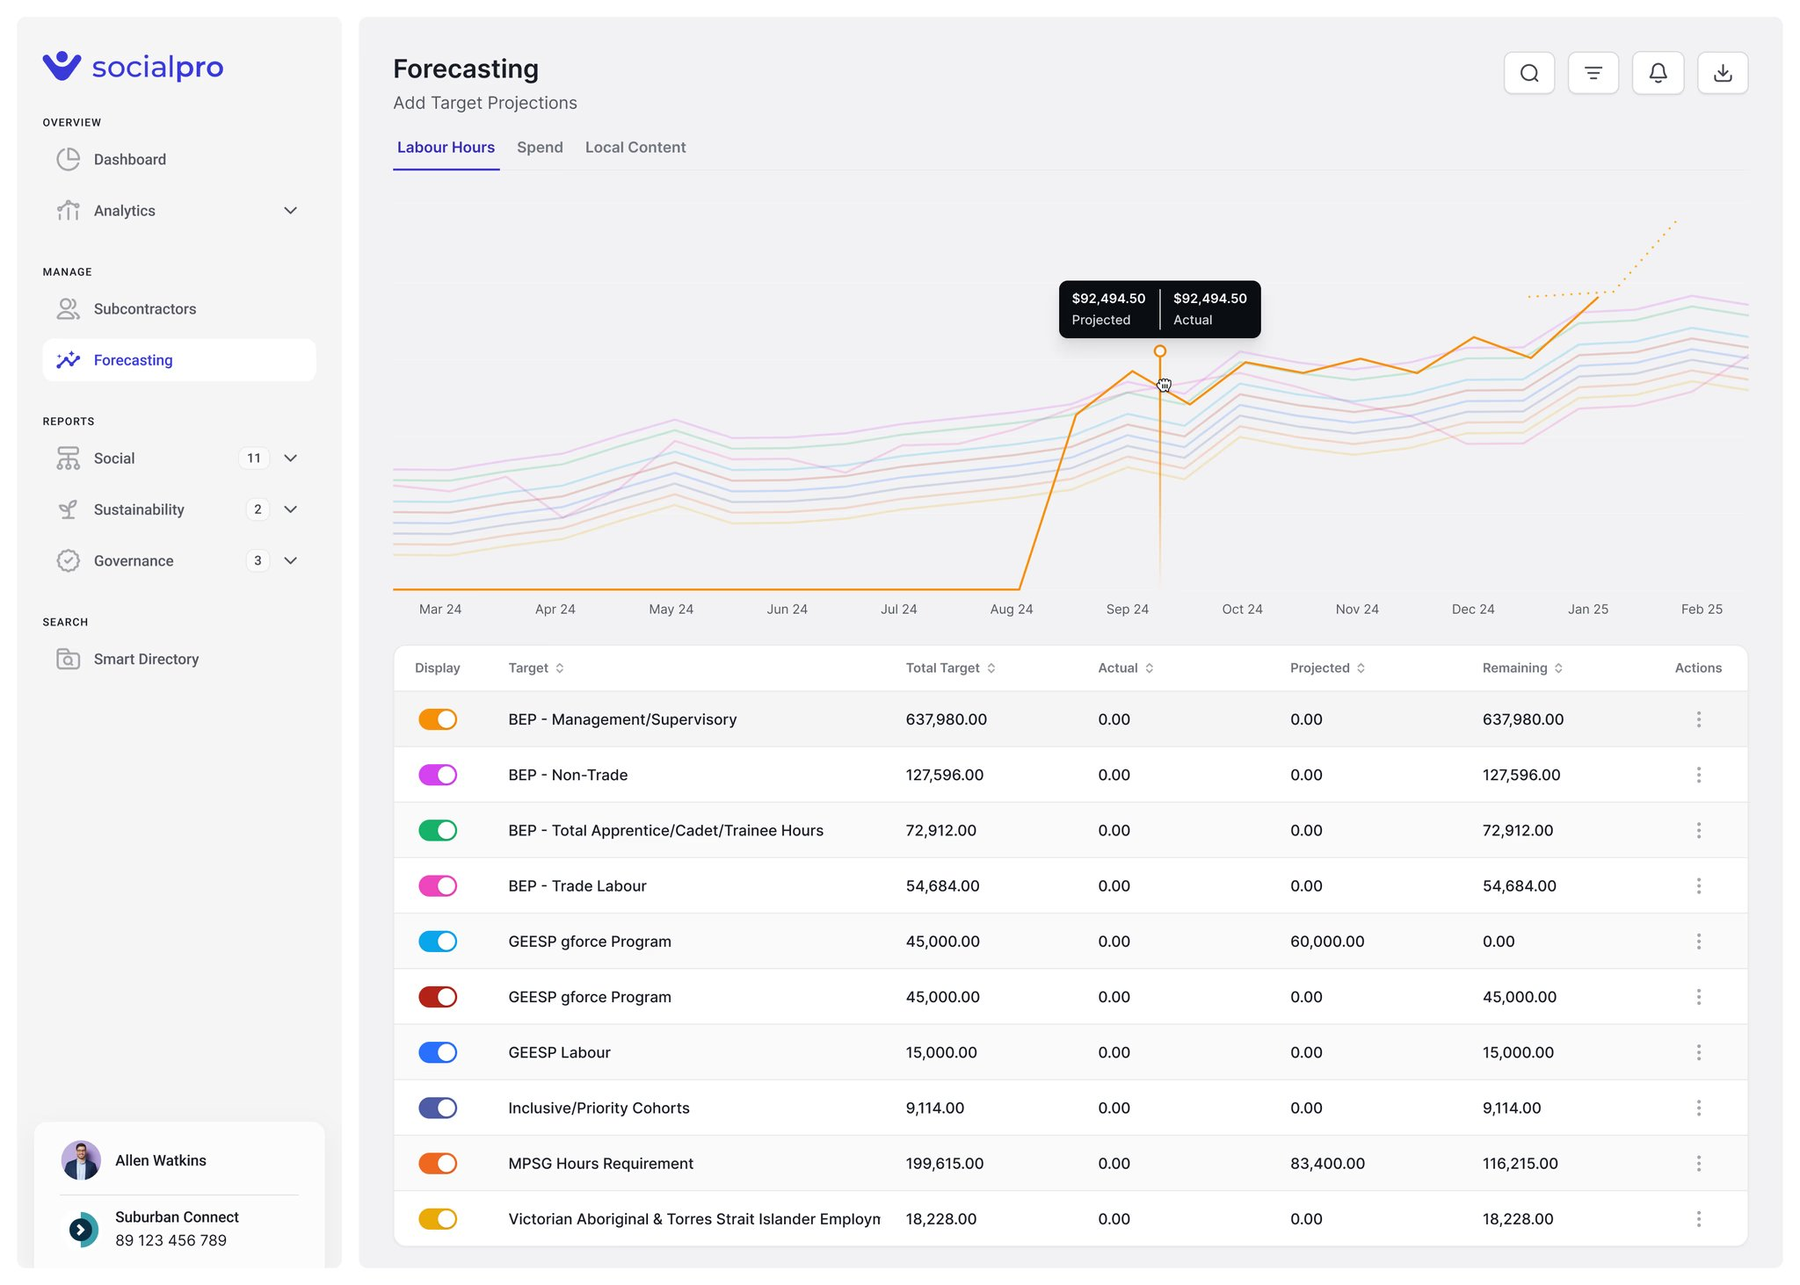Open actions menu for BEP - Total Apprentice row
1800x1285 pixels.
coord(1698,830)
